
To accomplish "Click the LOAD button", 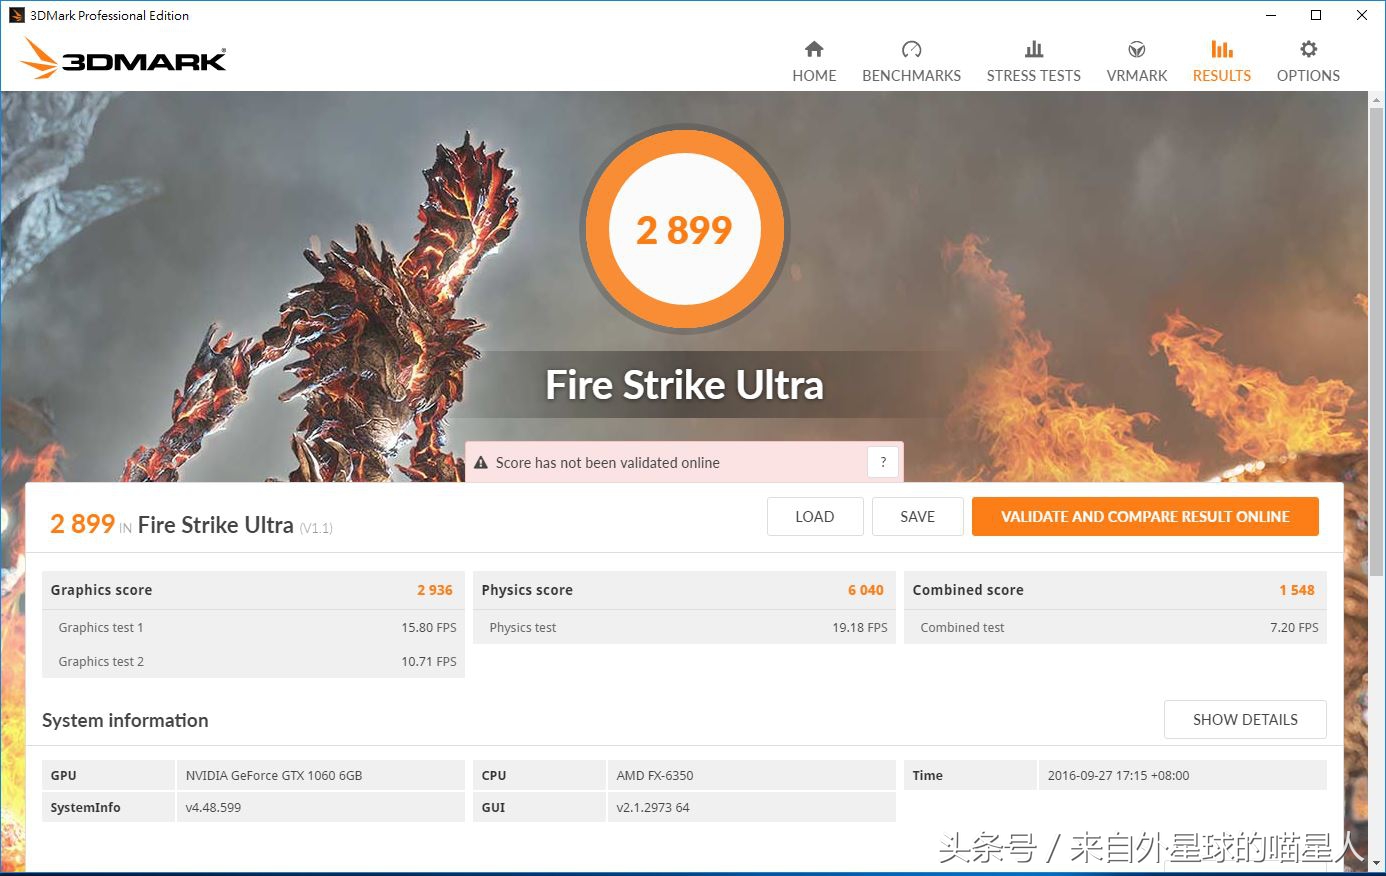I will coord(814,516).
